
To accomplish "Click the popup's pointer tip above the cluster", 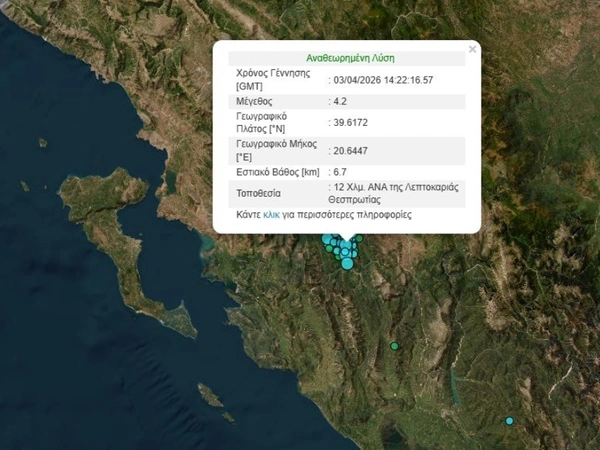I will coord(347,238).
